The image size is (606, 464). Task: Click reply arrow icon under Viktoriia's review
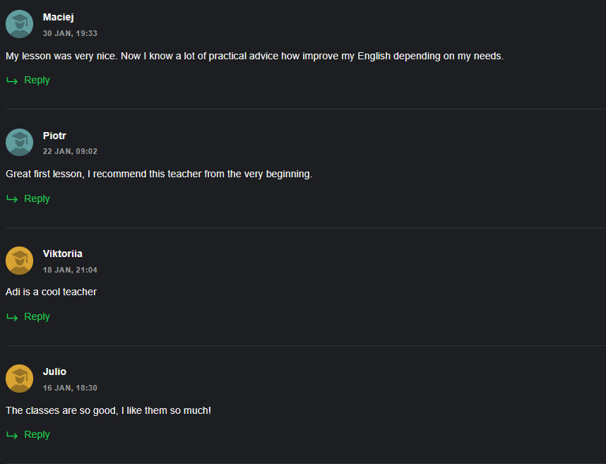tap(12, 317)
